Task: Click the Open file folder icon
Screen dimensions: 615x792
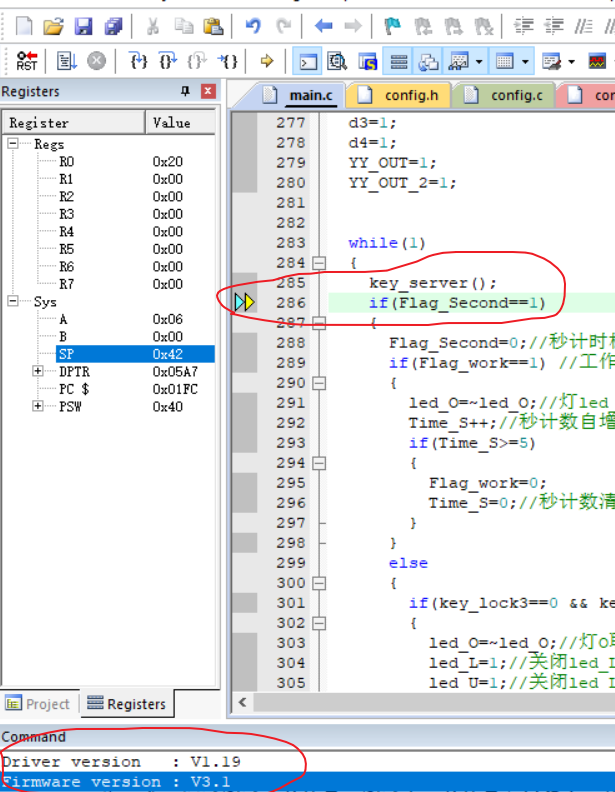Action: pyautogui.click(x=54, y=26)
